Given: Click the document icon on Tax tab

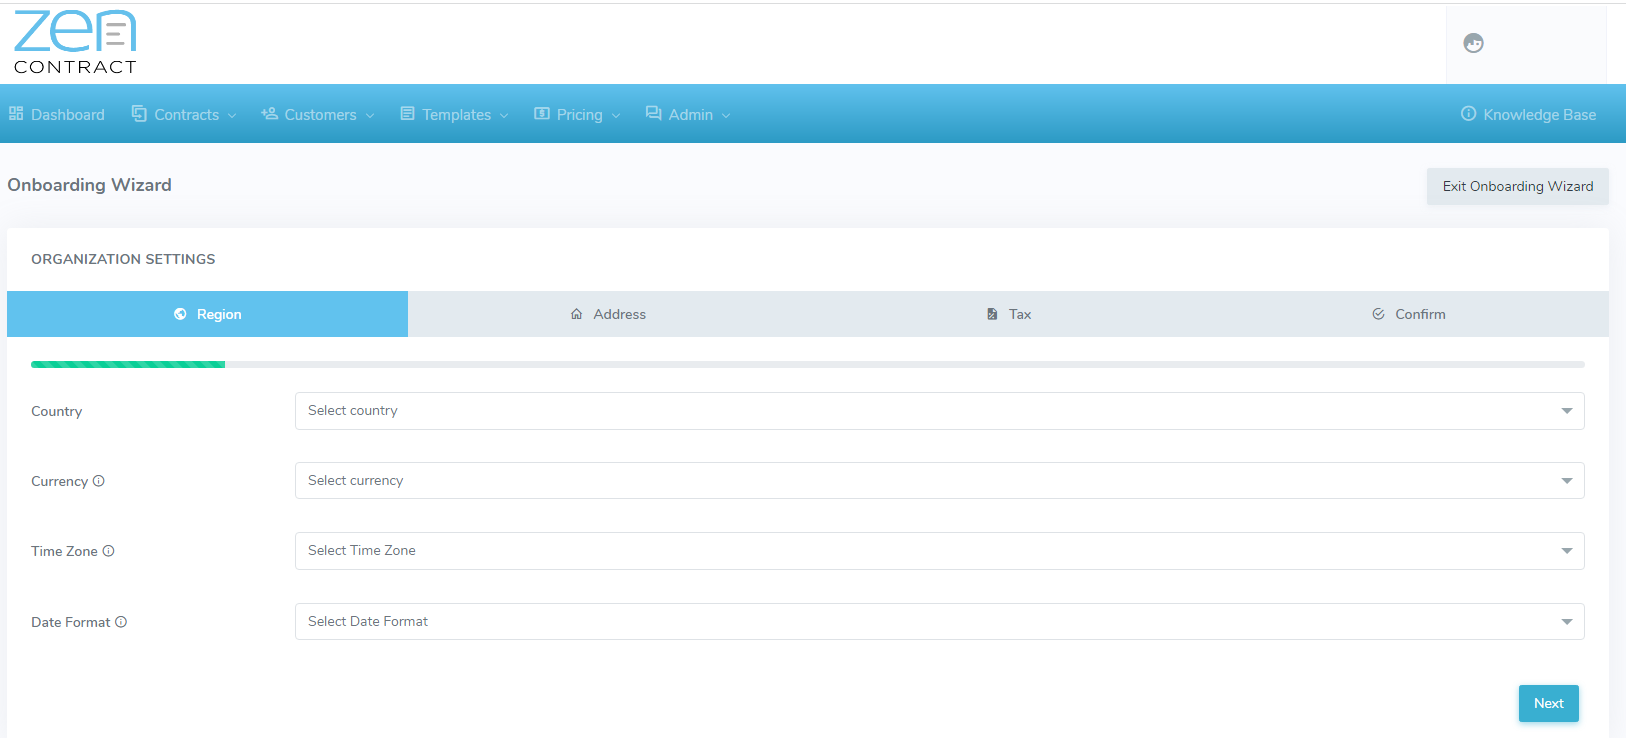Looking at the screenshot, I should [x=992, y=314].
